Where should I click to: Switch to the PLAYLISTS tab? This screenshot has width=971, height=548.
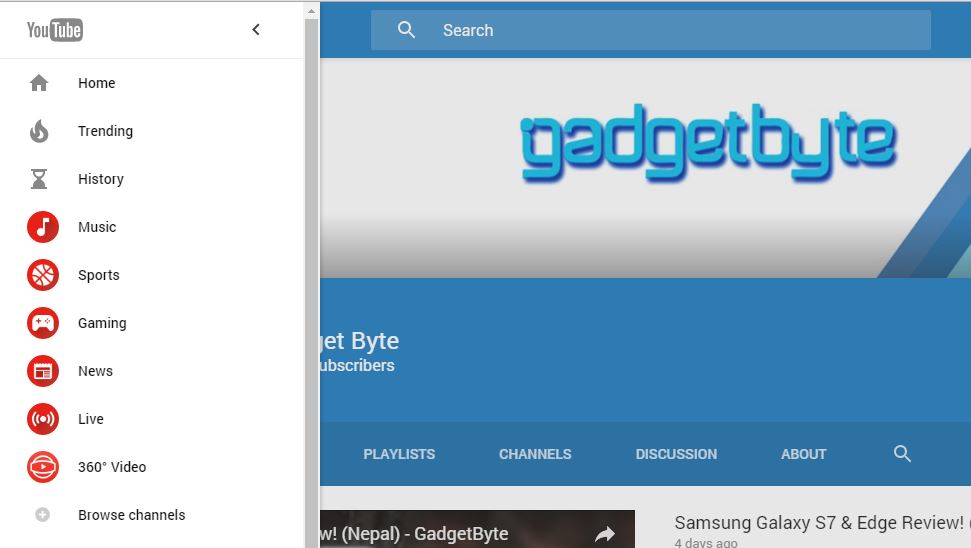pos(399,454)
